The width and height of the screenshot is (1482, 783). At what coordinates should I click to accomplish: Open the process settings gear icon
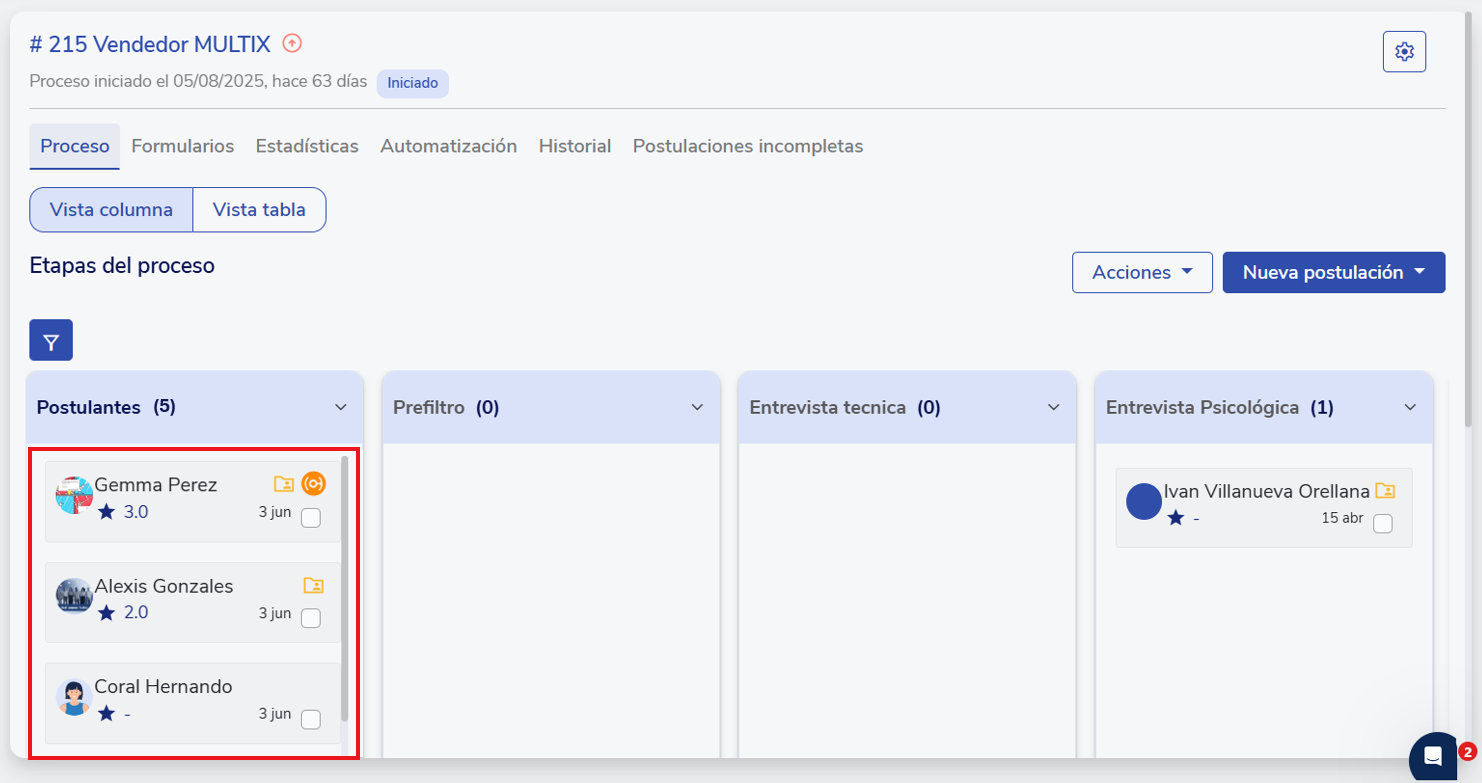1404,51
